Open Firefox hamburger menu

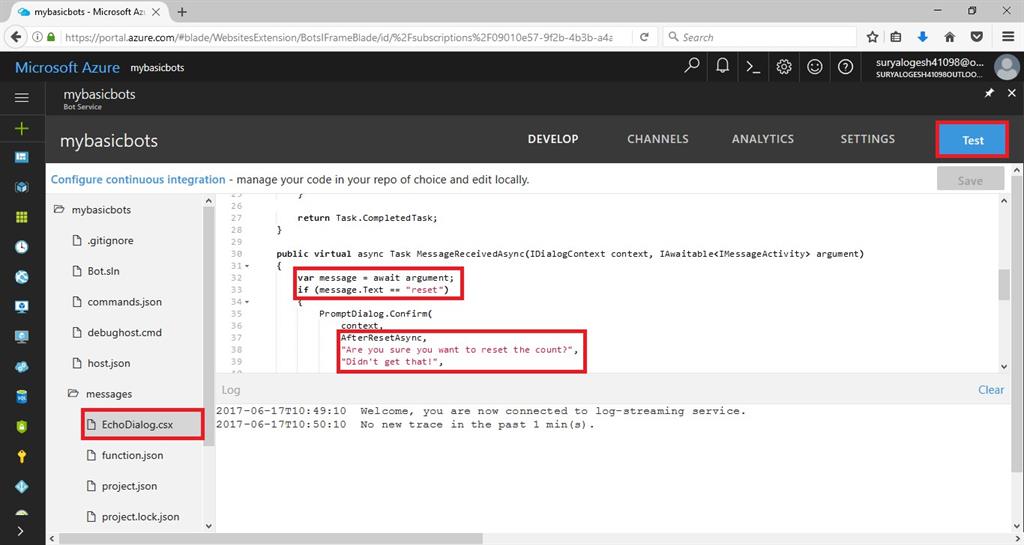pyautogui.click(x=1008, y=37)
